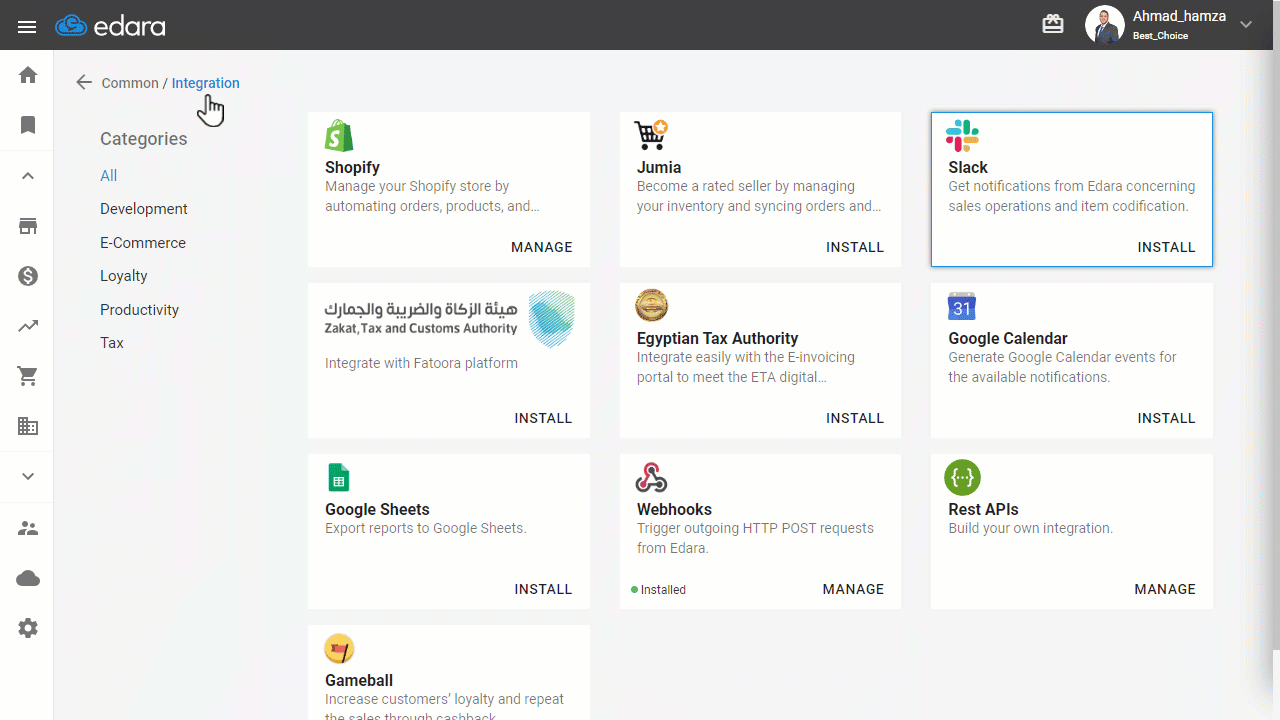Click the Slack logo icon
Image resolution: width=1280 pixels, height=720 pixels.
click(963, 135)
